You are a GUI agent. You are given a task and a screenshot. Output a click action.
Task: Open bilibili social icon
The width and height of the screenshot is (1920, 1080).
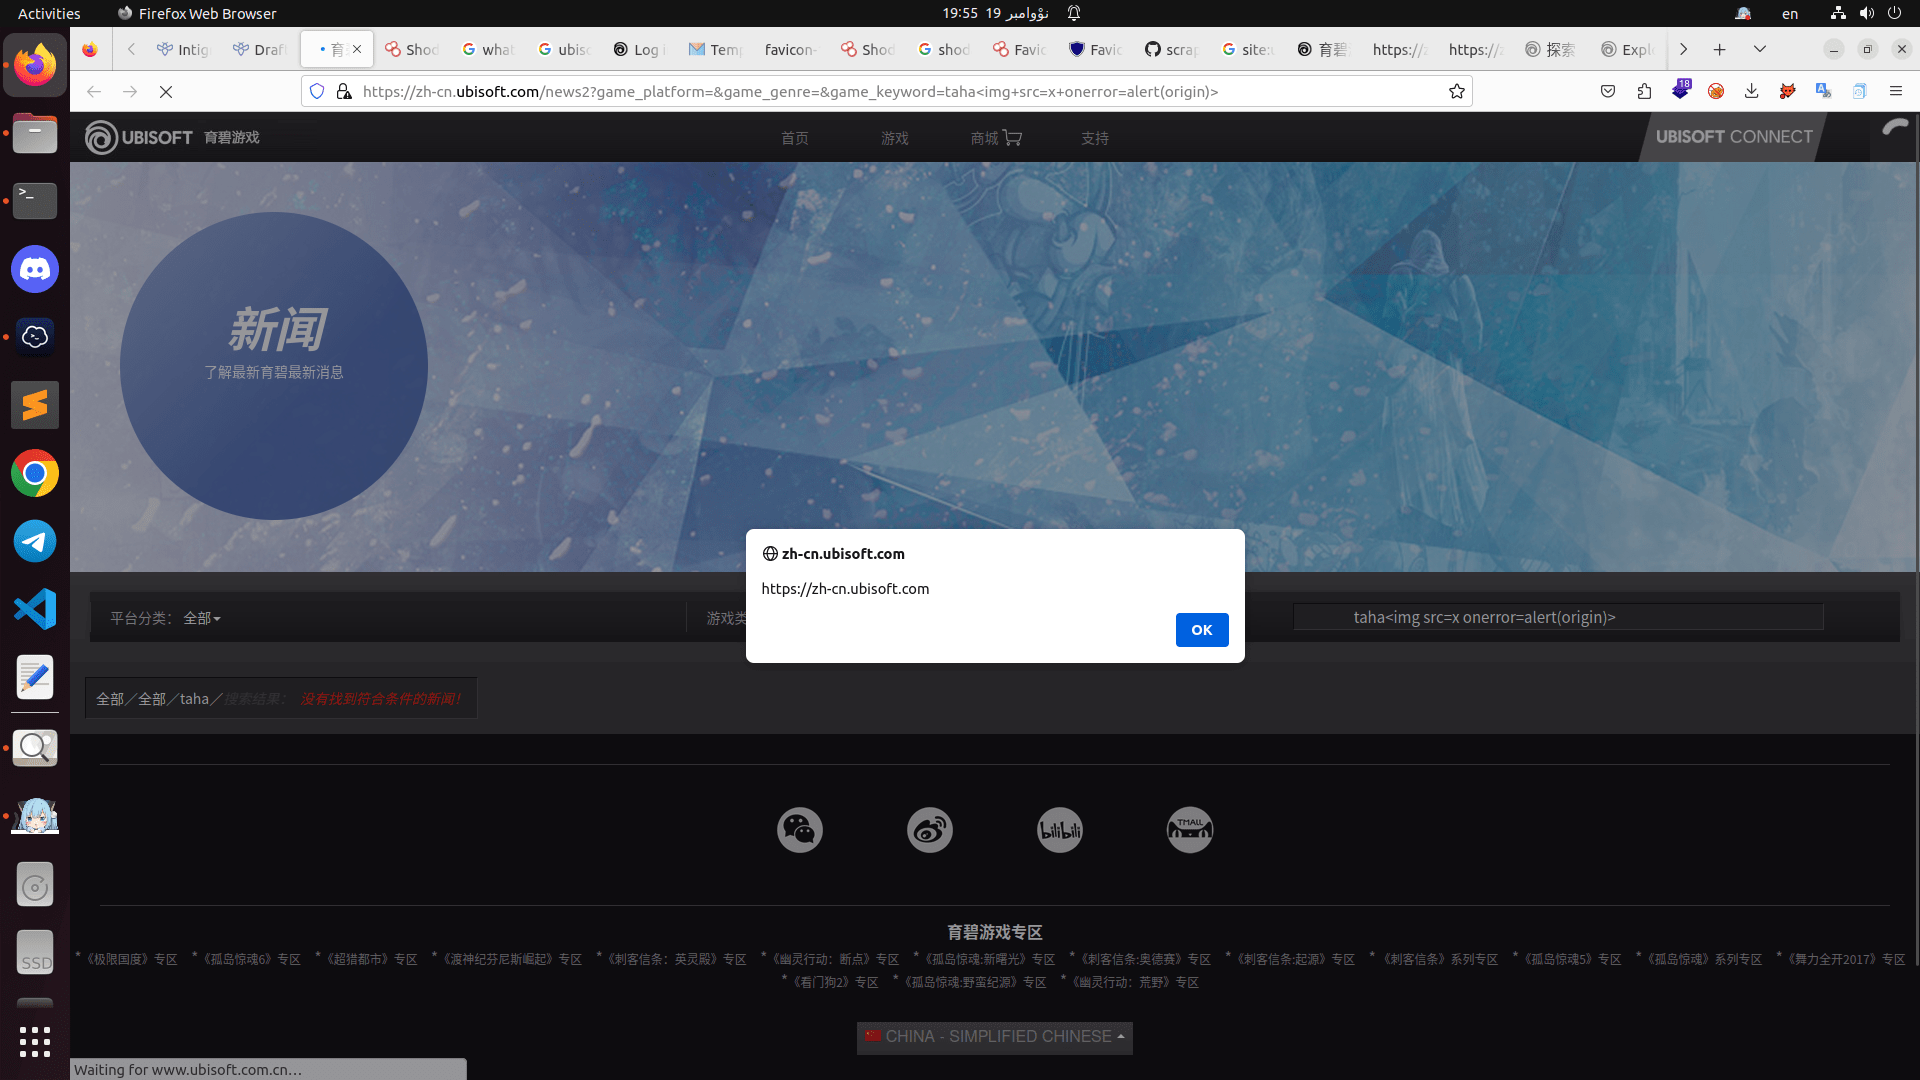tap(1060, 830)
